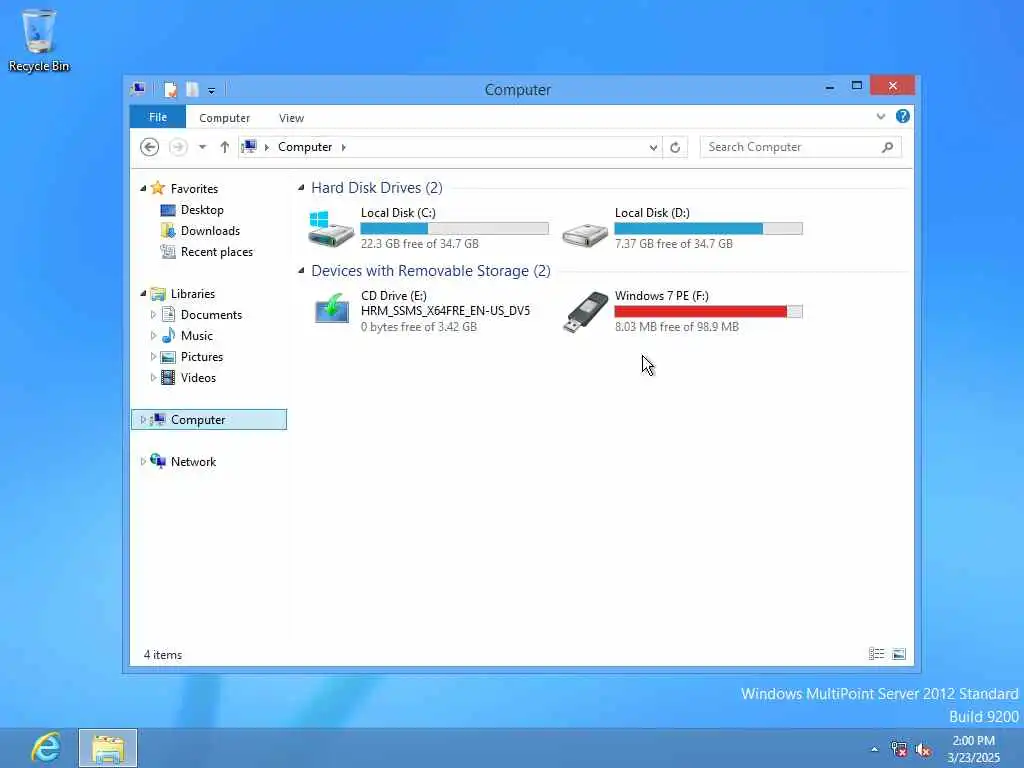This screenshot has width=1024, height=768.
Task: Click the Up one level arrow
Action: coord(225,147)
